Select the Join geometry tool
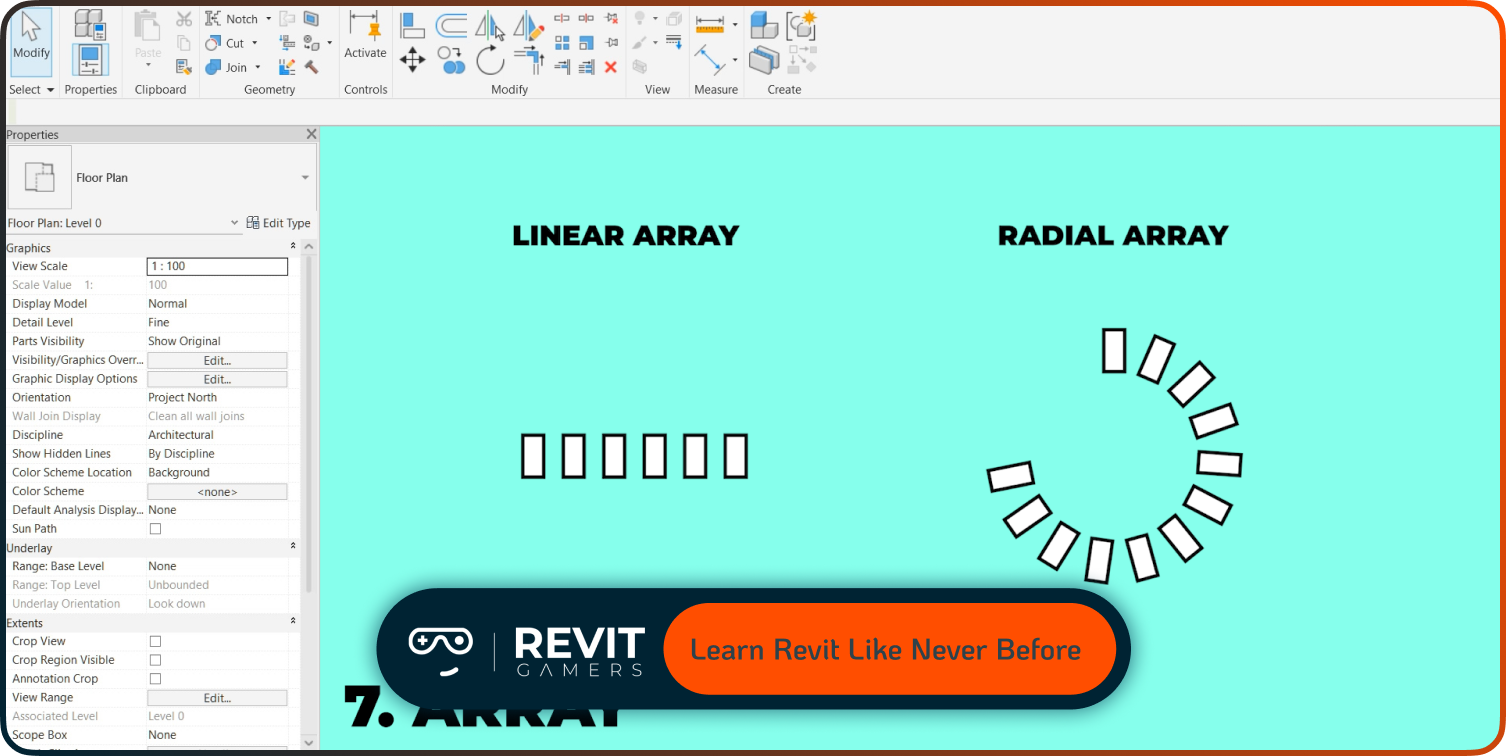The height and width of the screenshot is (756, 1506). [227, 68]
